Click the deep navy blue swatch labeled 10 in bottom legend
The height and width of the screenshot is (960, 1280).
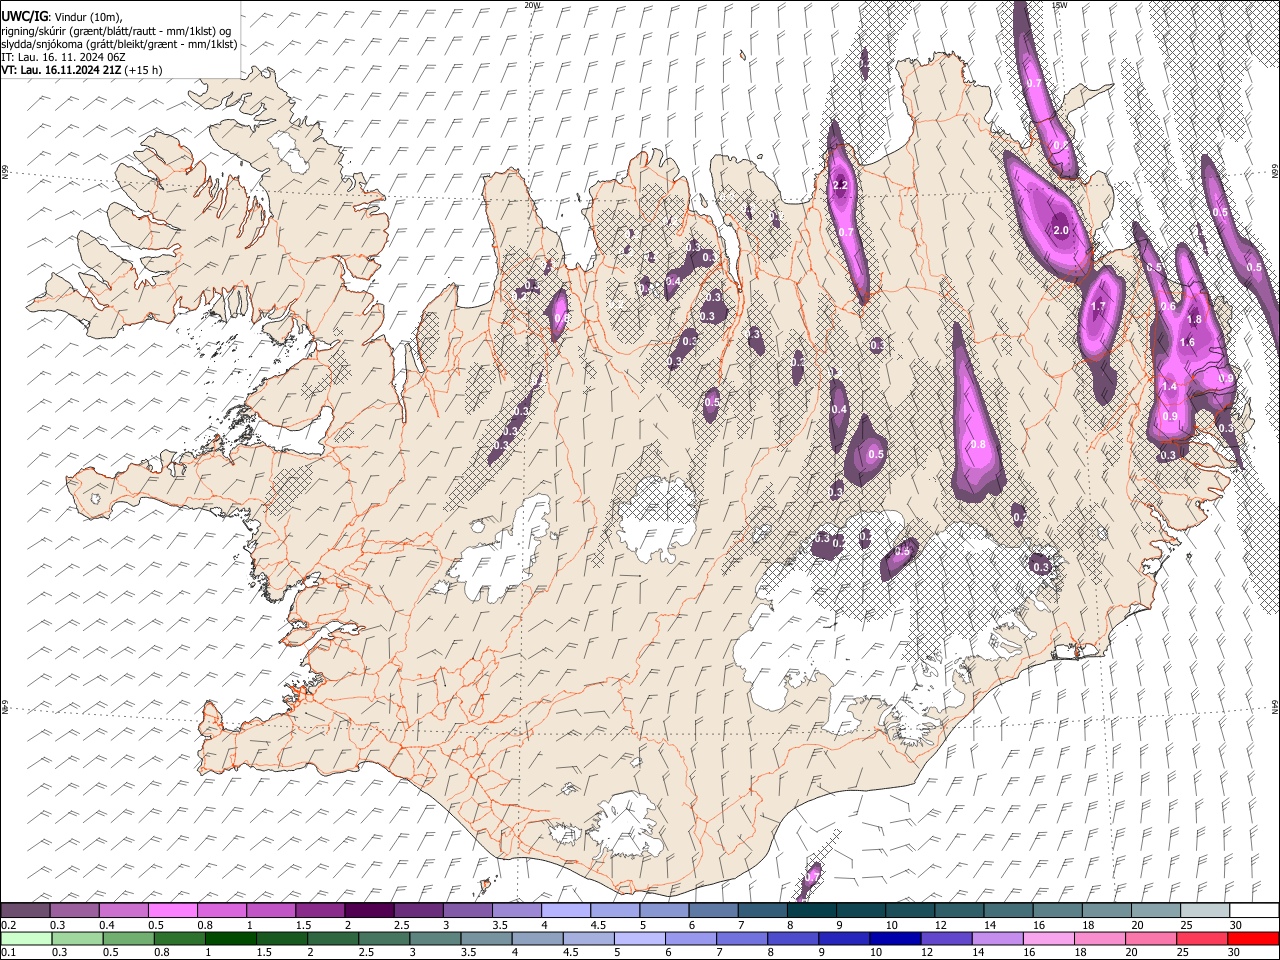895,938
